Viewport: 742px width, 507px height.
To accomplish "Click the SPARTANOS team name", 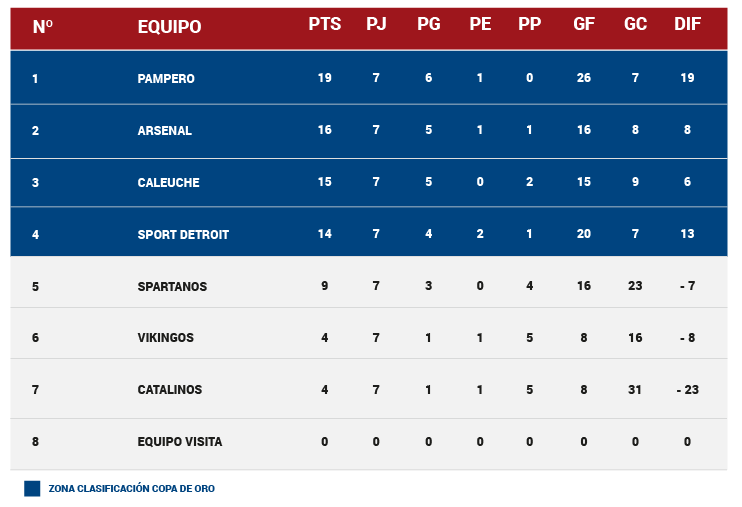I will tap(172, 287).
